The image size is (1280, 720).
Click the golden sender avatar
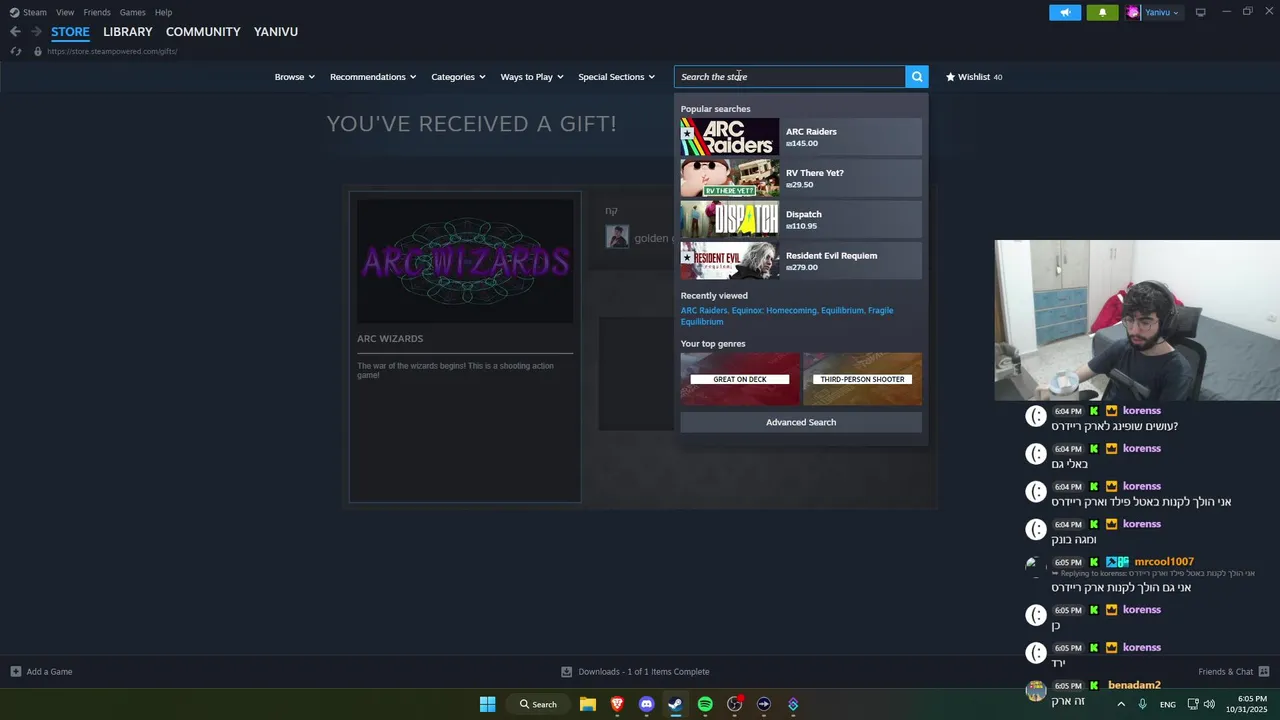click(617, 237)
